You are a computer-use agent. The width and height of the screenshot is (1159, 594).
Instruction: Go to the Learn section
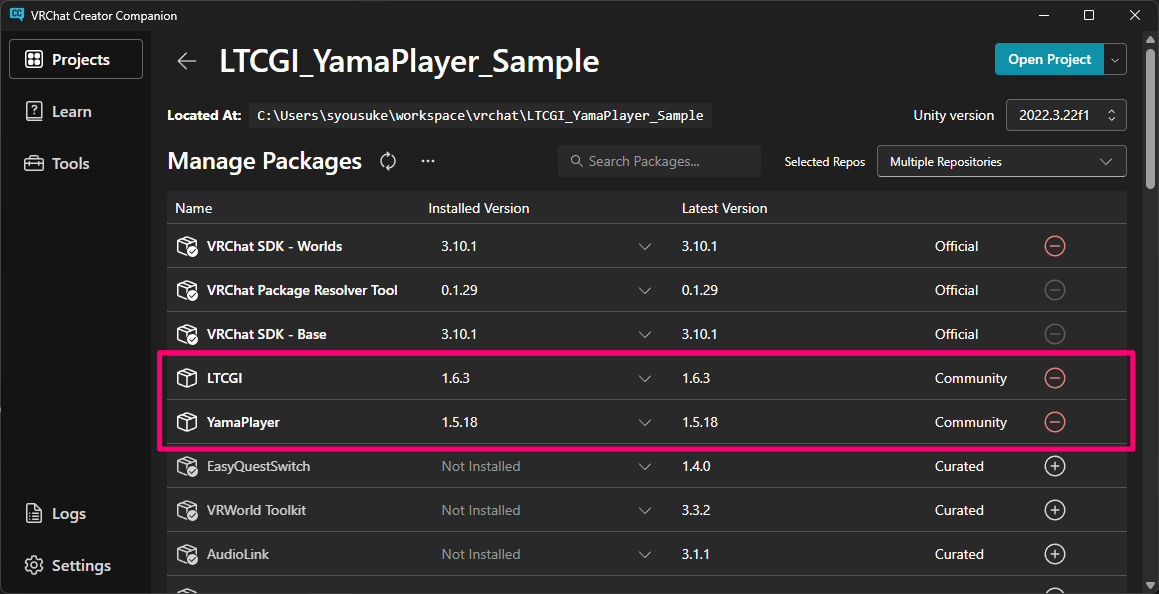[71, 111]
